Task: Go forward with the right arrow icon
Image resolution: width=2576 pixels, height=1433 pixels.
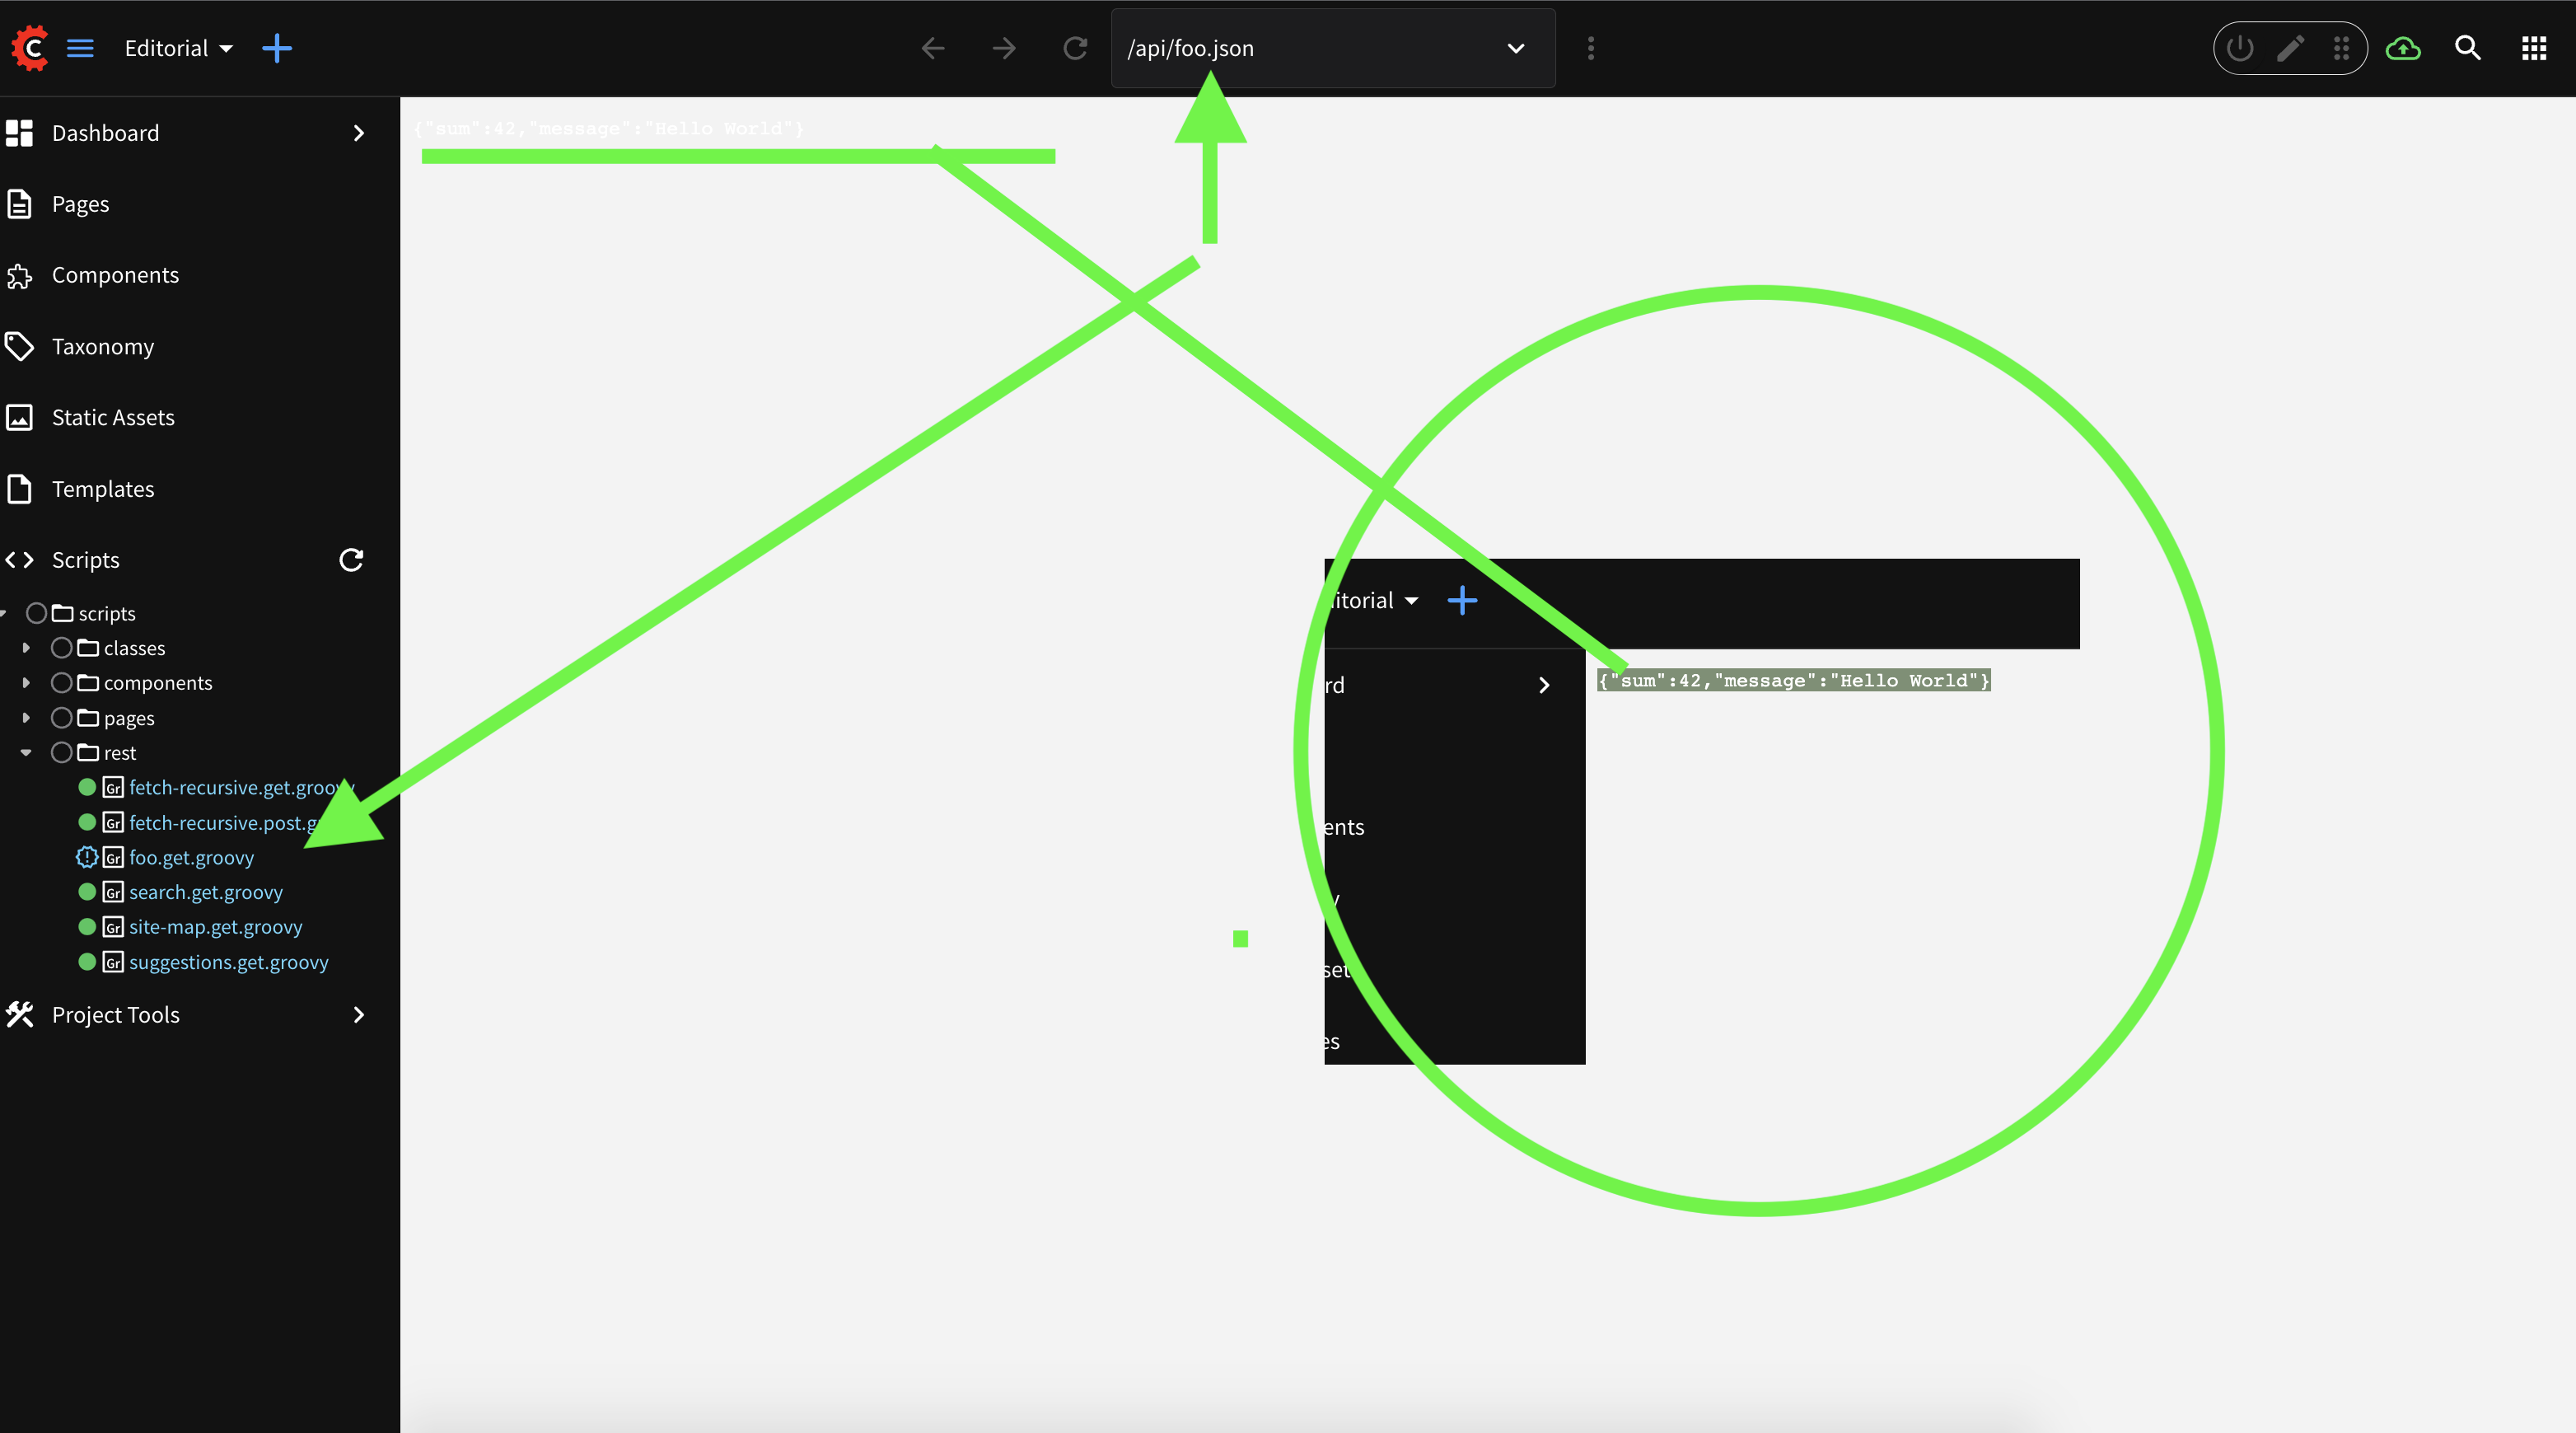Action: coord(1004,48)
